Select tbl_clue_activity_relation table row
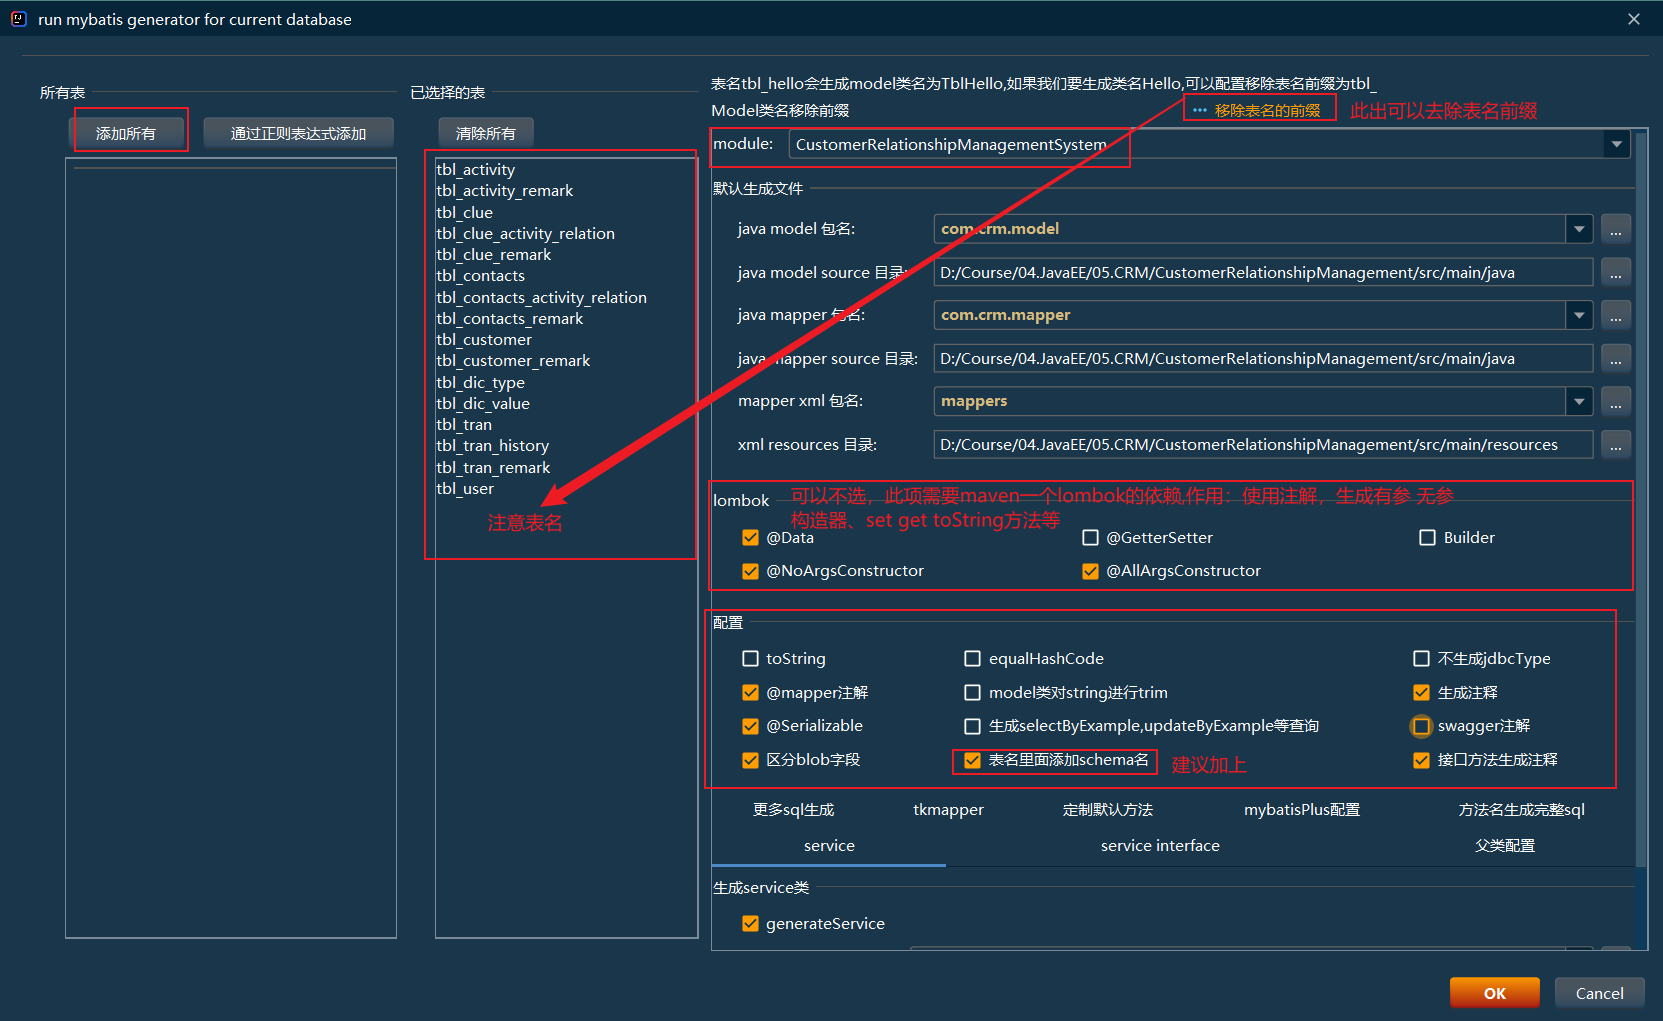 566,234
